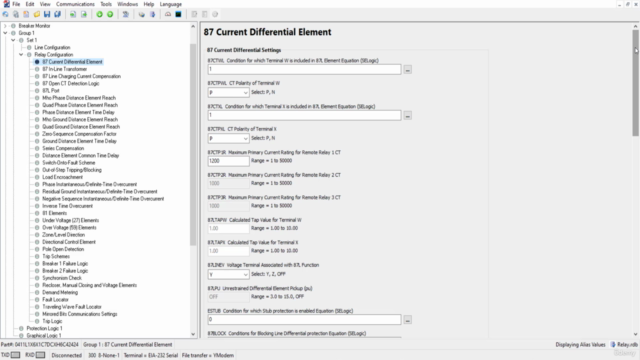Click the settings pane vertical scrollbar thumb
The height and width of the screenshot is (360, 640).
coord(636,83)
